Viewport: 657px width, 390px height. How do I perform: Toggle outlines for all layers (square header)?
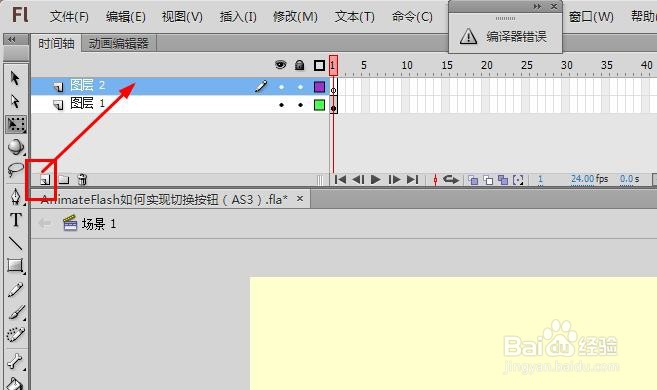click(319, 65)
